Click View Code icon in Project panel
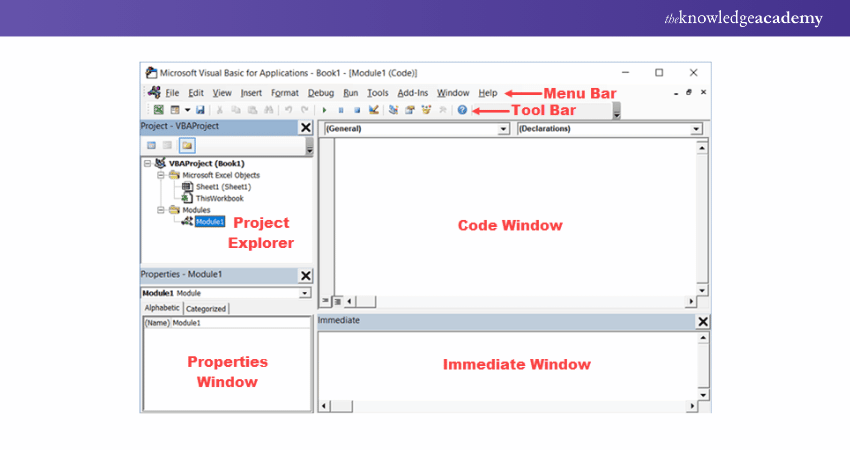 pyautogui.click(x=152, y=146)
